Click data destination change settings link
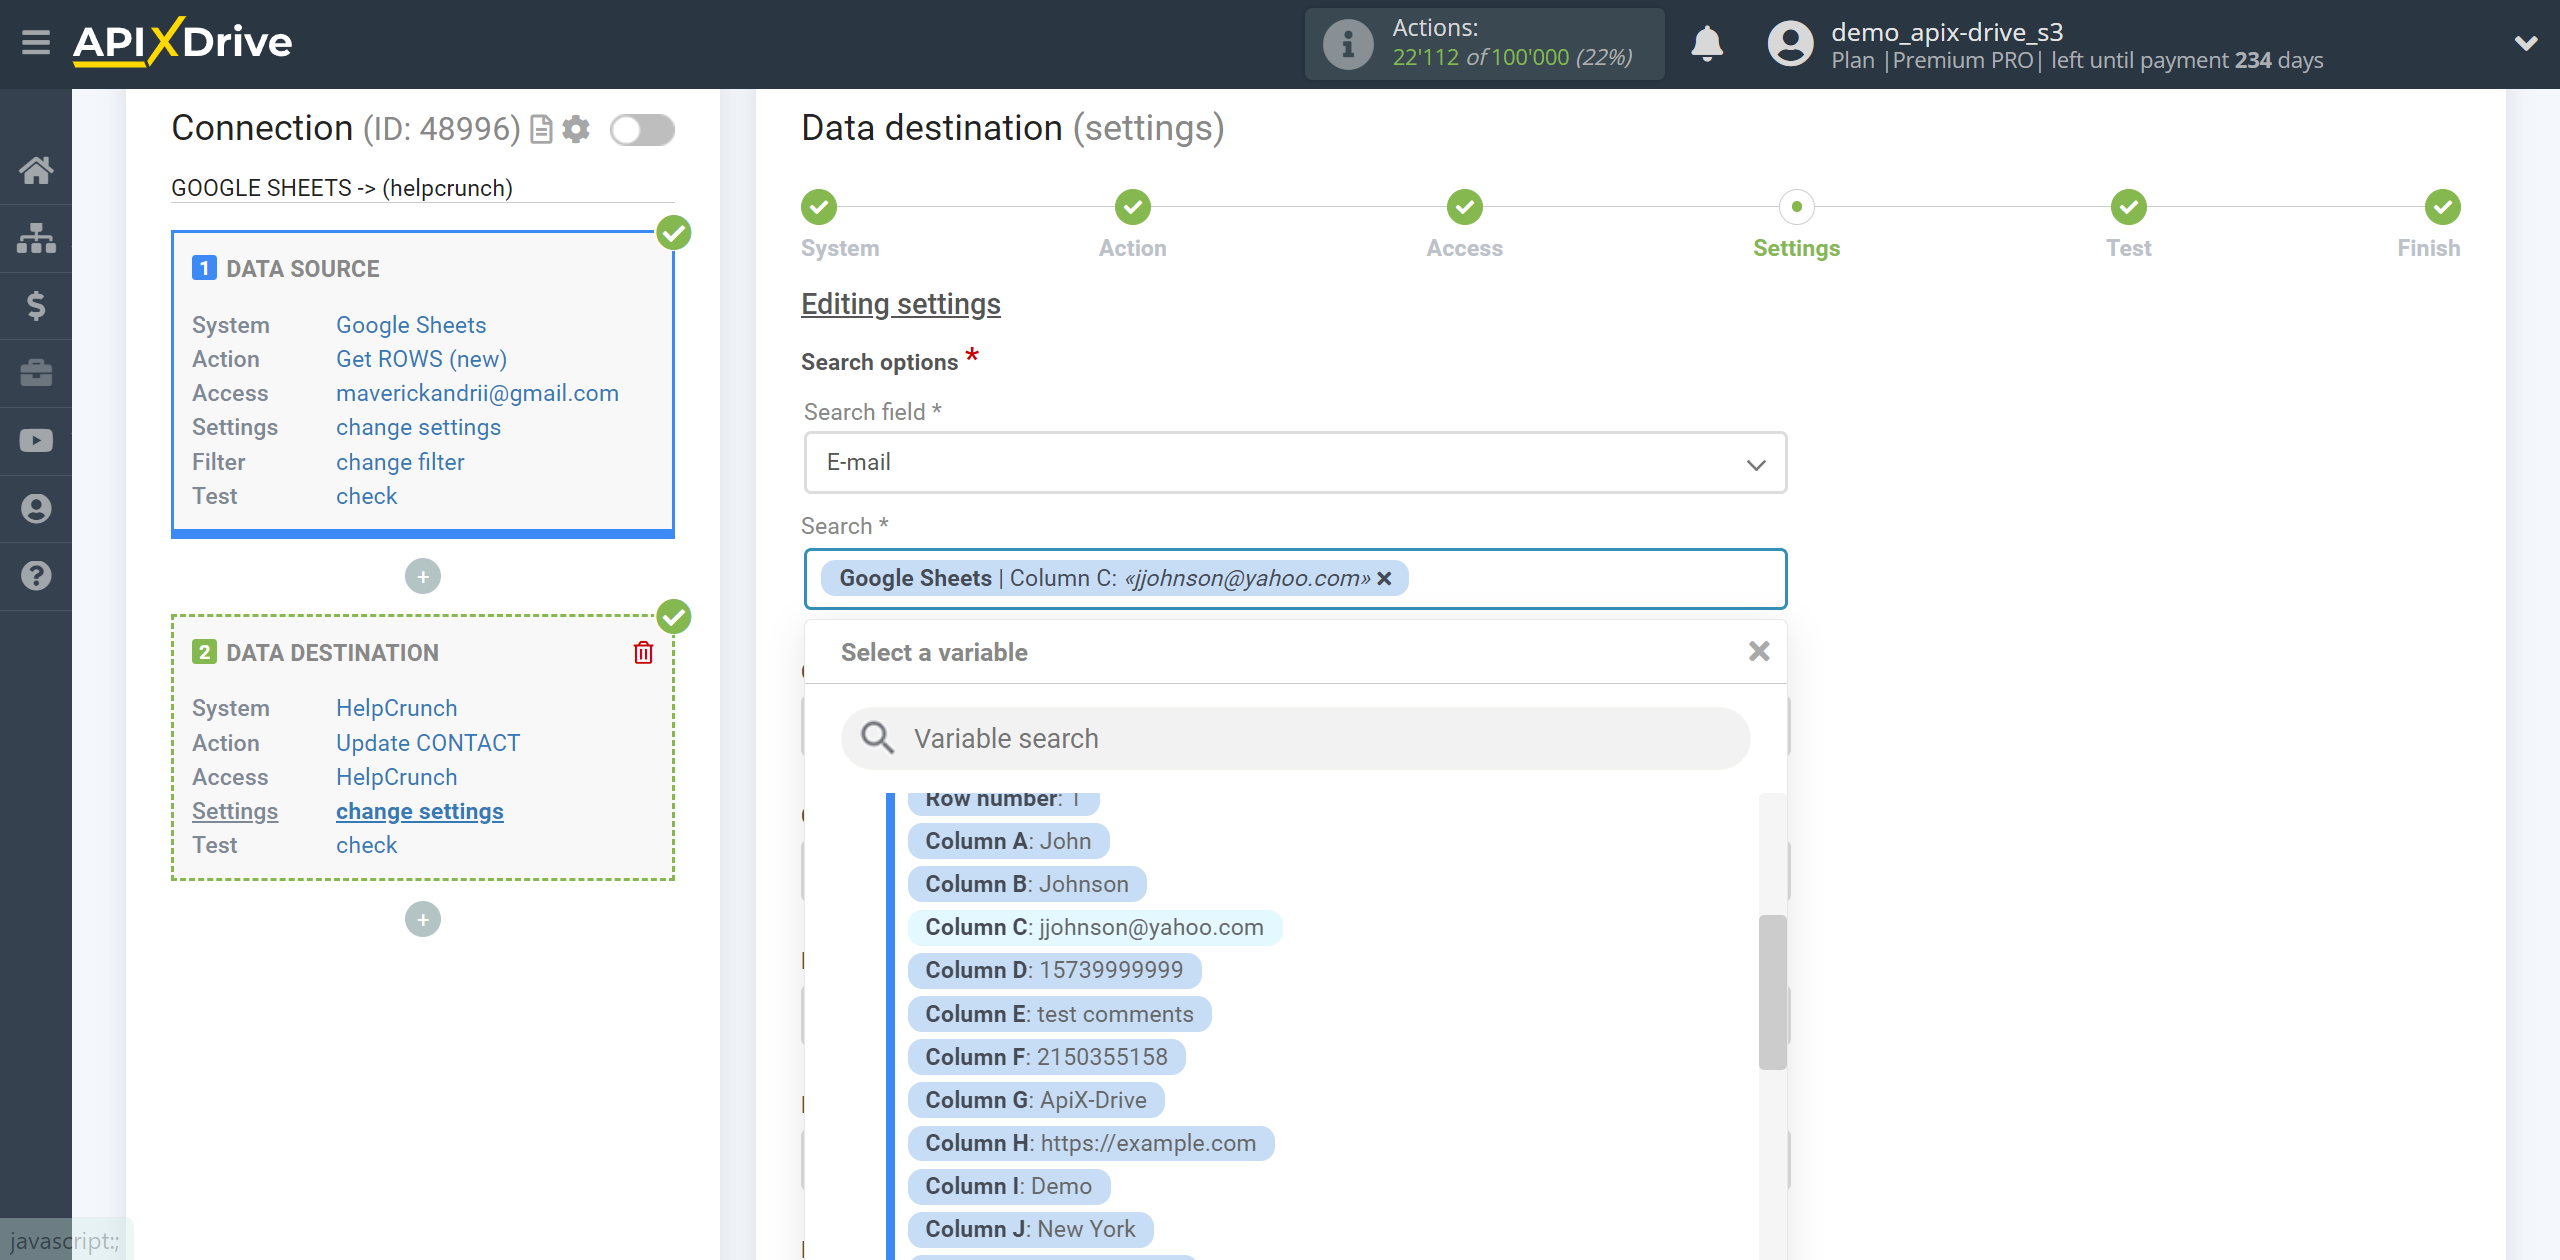 [x=420, y=811]
